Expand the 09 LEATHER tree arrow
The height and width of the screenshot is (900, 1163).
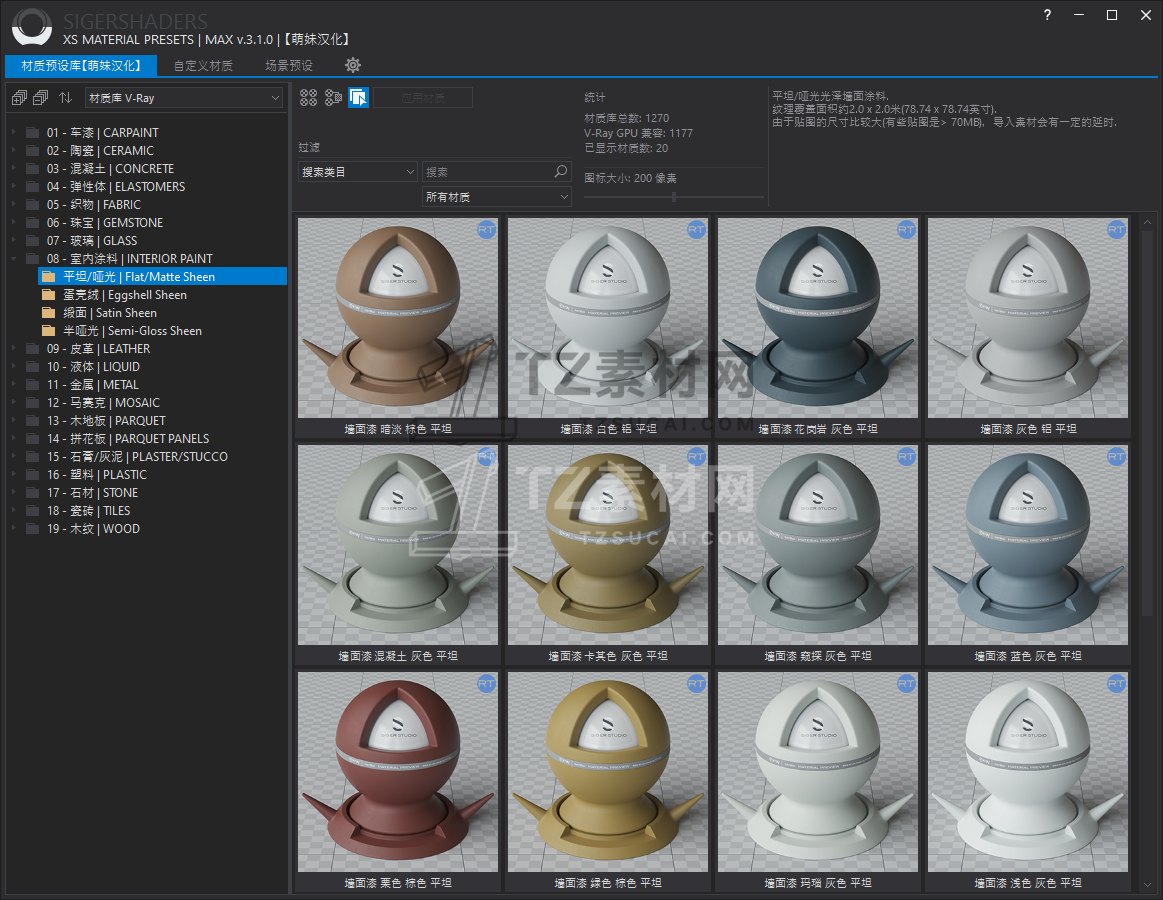13,348
